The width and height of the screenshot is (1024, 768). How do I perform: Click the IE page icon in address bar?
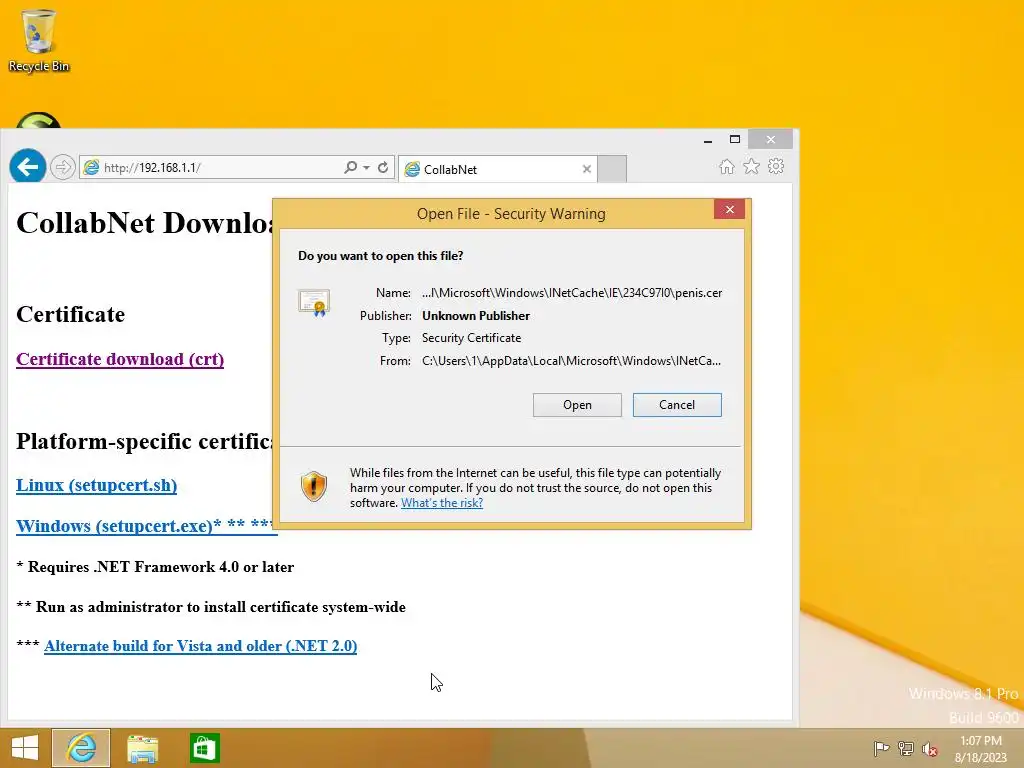tap(91, 168)
